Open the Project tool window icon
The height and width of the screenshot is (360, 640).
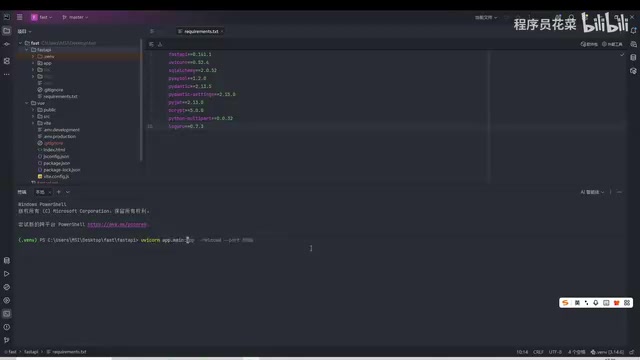pos(7,31)
